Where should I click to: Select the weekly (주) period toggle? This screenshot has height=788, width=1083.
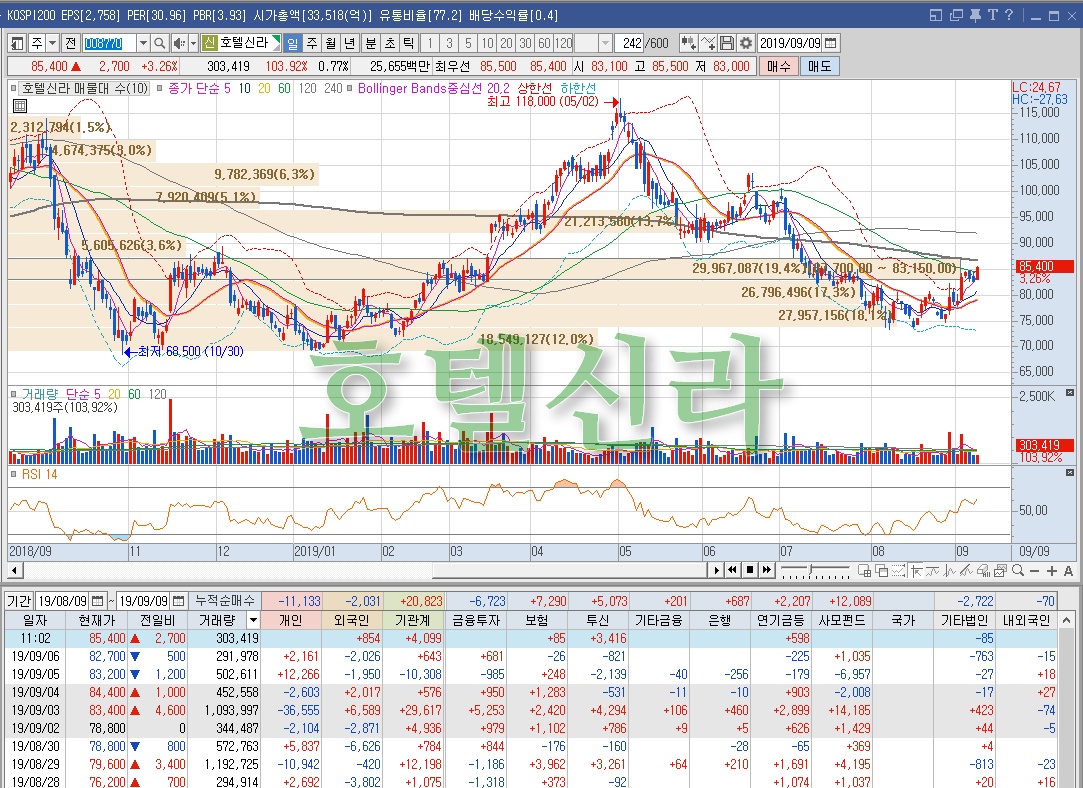312,44
